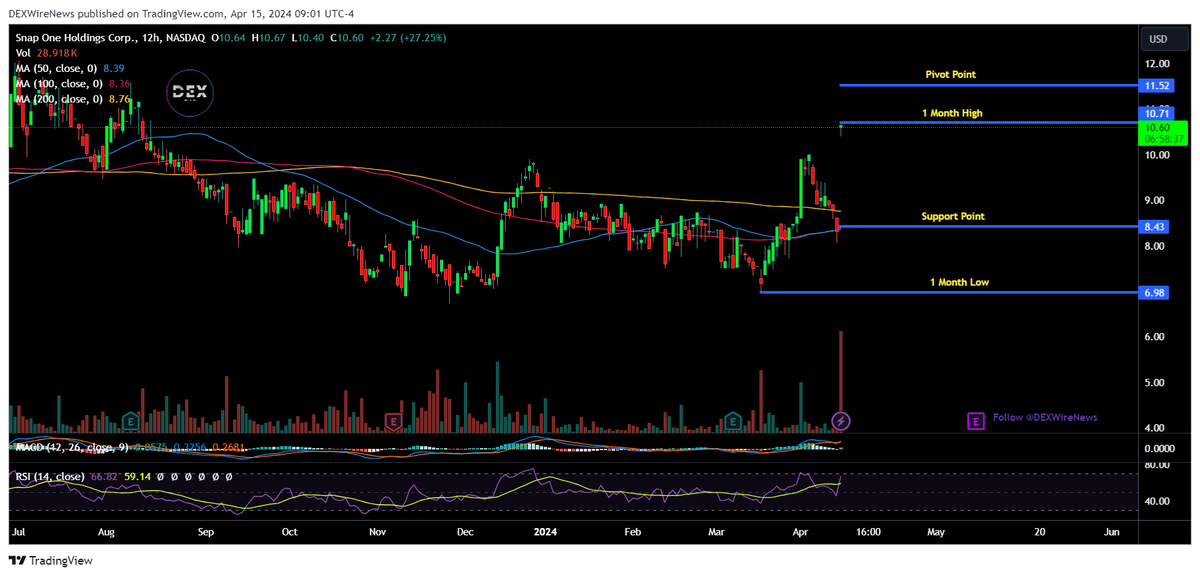Click the Jul label on time axis

[x=17, y=532]
